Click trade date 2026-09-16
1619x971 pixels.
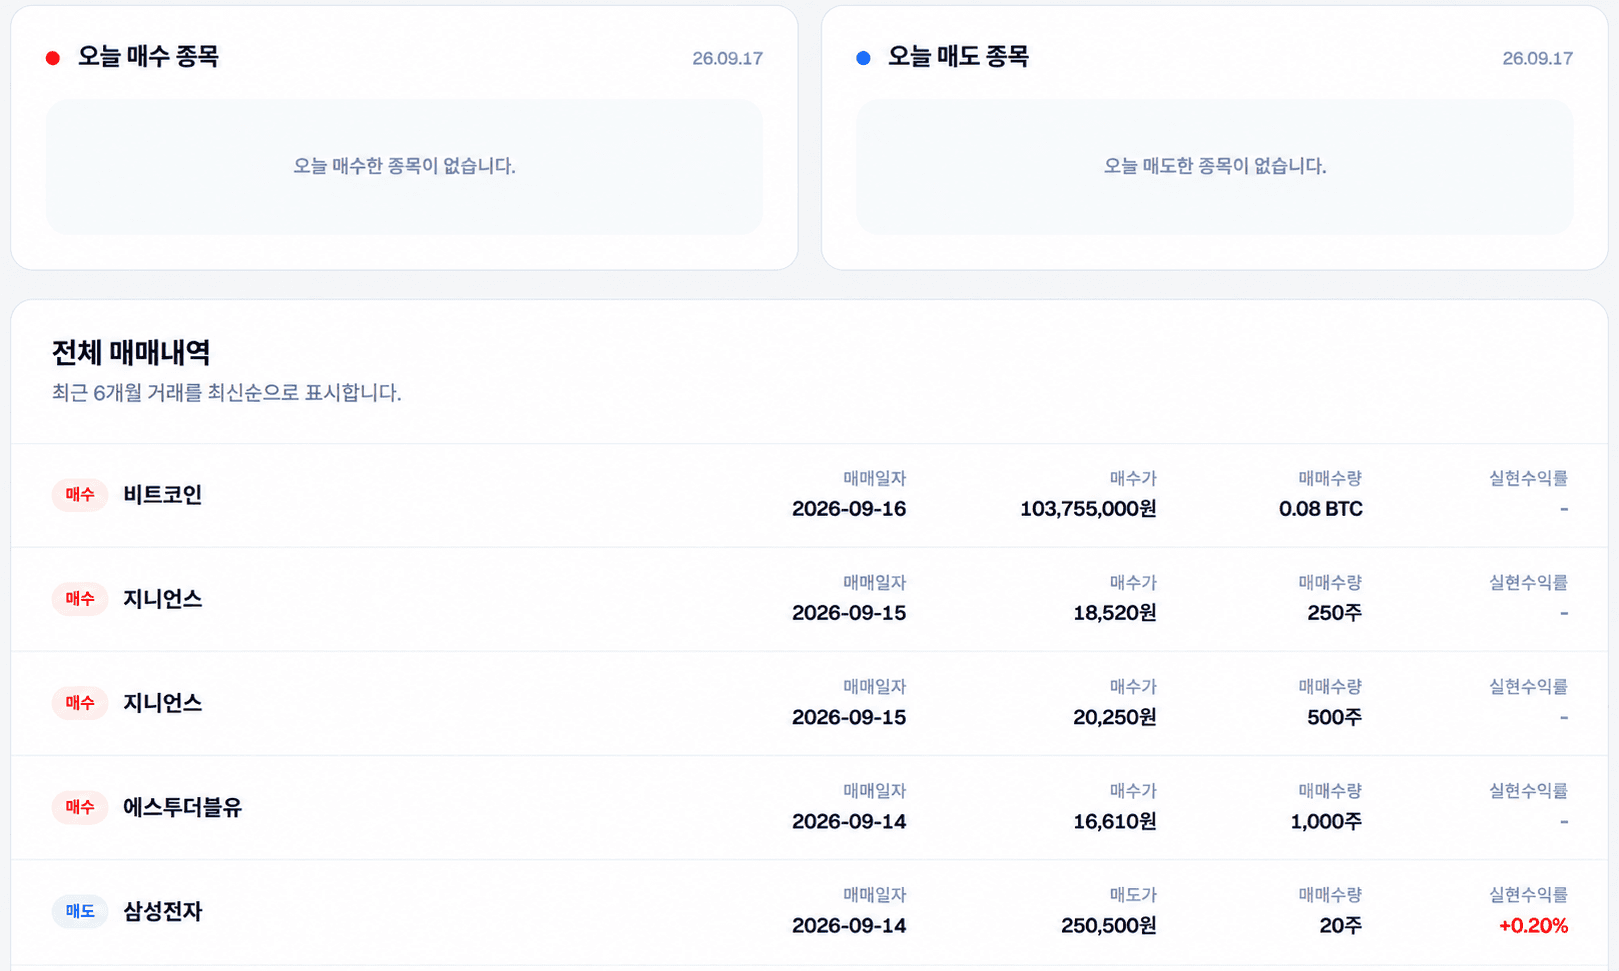coord(849,509)
